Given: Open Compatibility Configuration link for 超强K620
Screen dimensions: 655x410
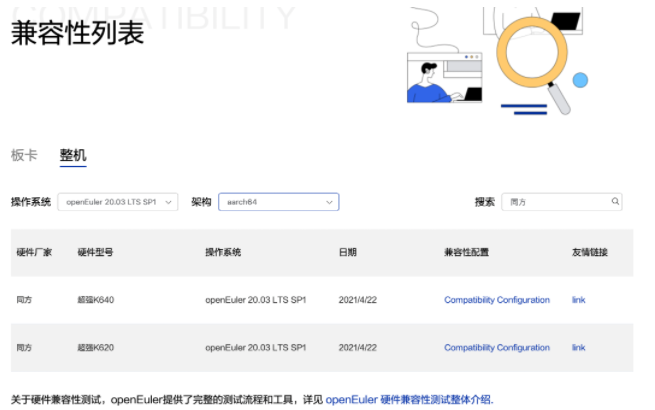Looking at the screenshot, I should (497, 347).
